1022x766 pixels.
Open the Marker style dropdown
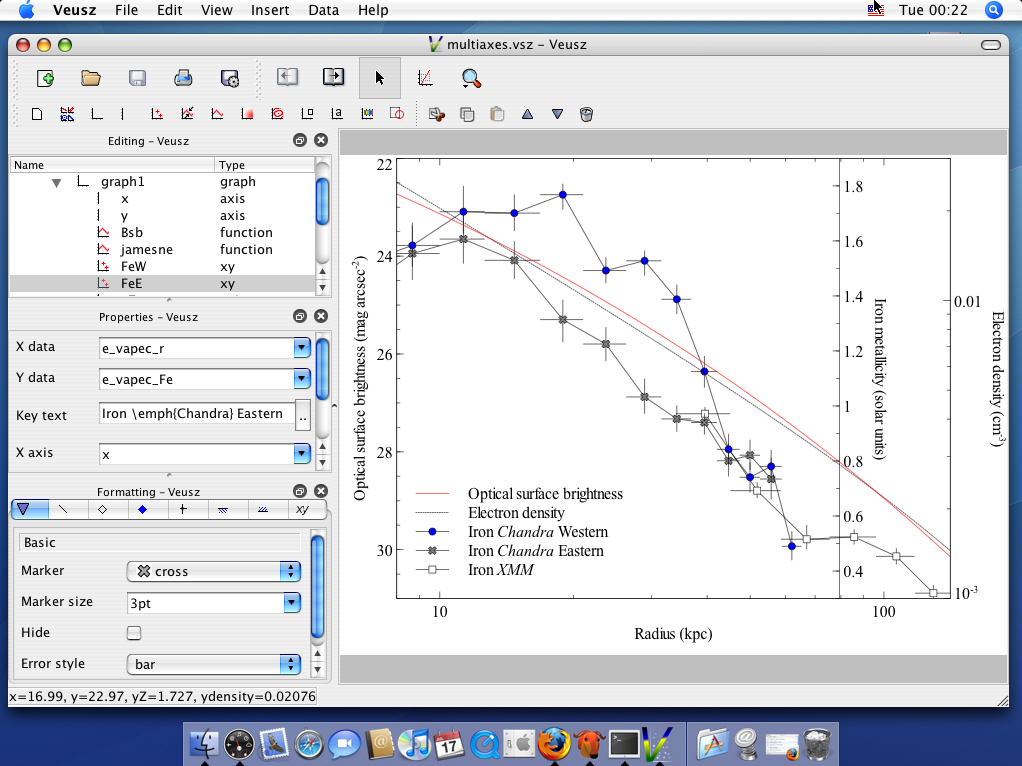point(214,571)
